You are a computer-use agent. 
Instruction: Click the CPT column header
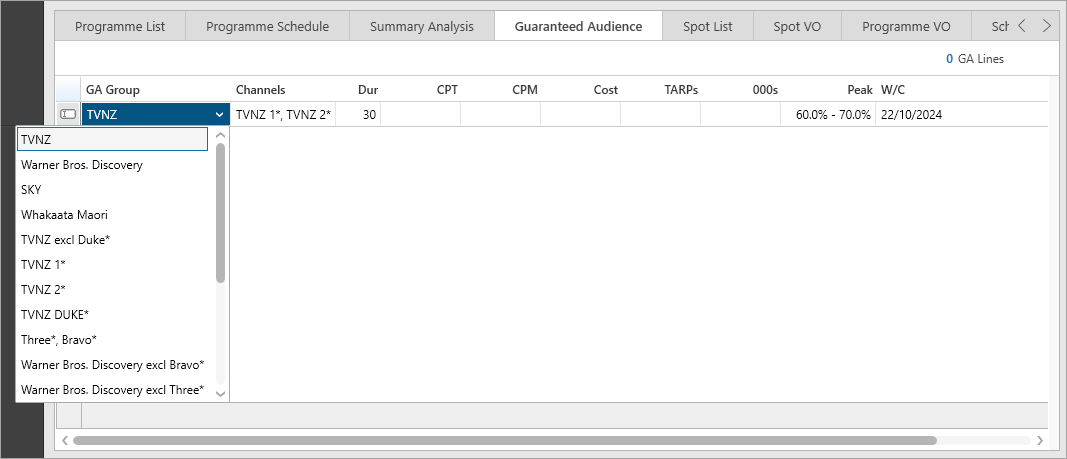pyautogui.click(x=421, y=90)
